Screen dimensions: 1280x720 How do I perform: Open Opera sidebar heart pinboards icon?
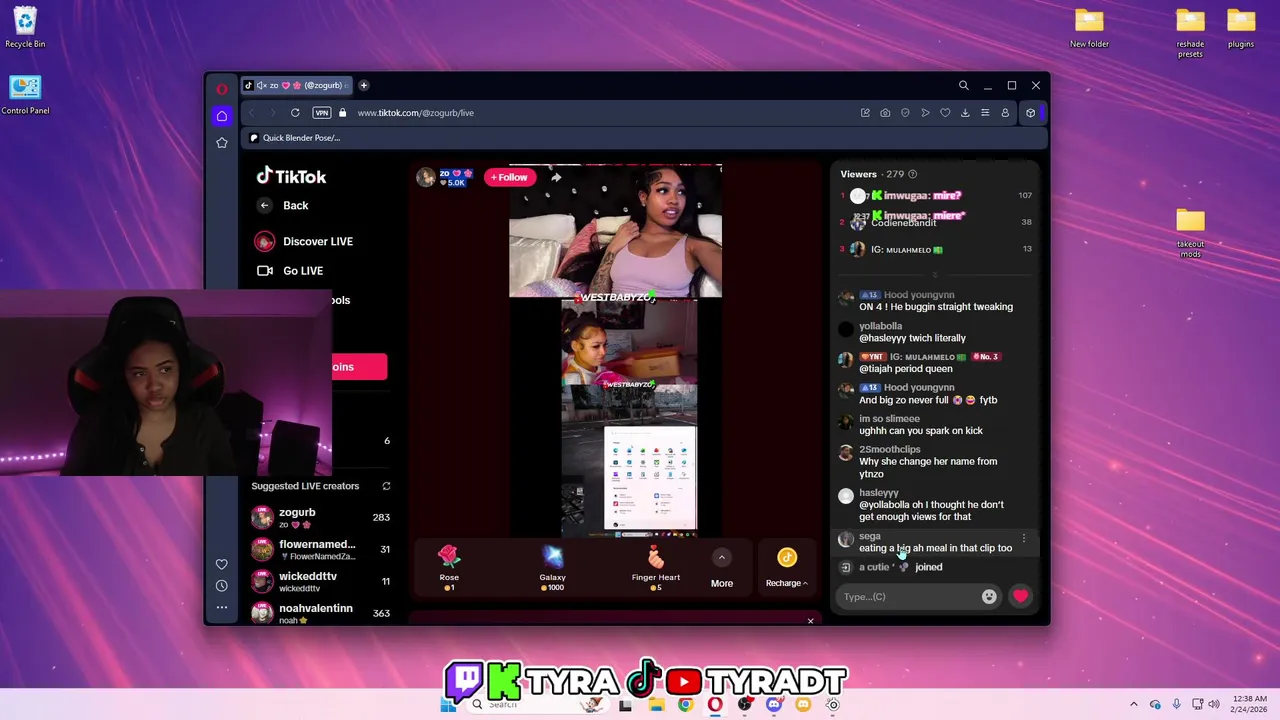222,564
